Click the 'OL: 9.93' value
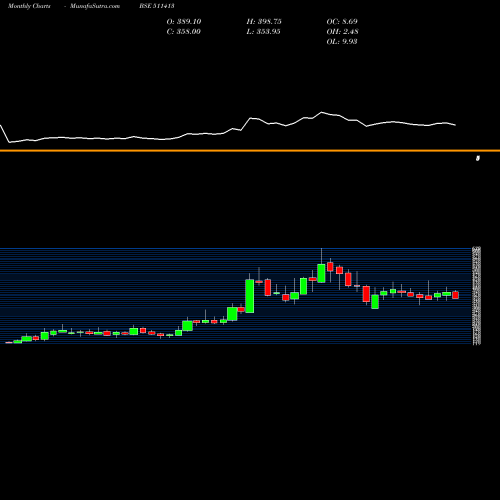This screenshot has width=500, height=500. click(x=342, y=42)
